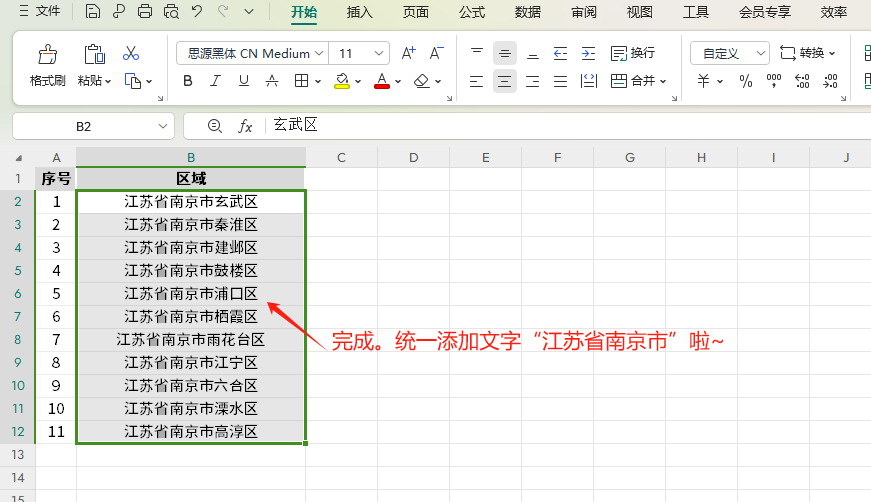
Task: Toggle Bold formatting
Action: (188, 81)
